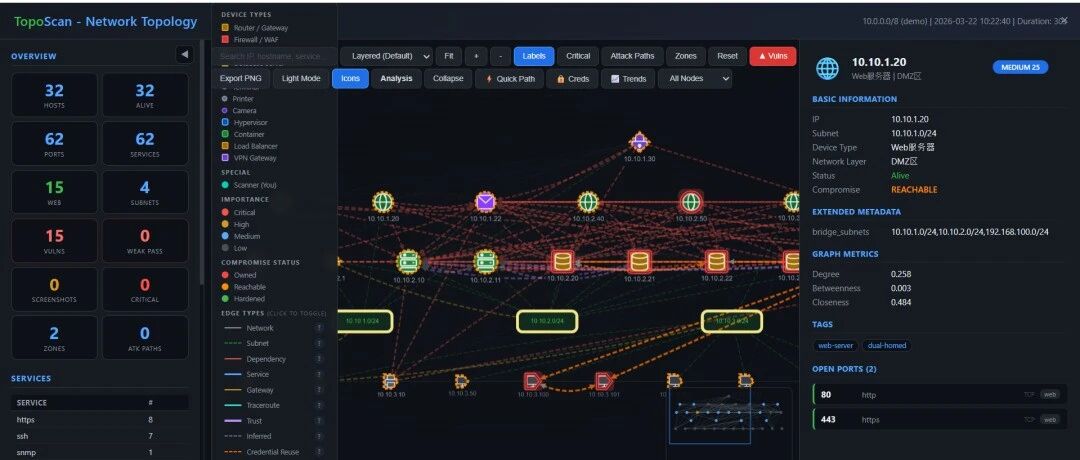Image resolution: width=1080 pixels, height=460 pixels.
Task: Click the search IP, hostname field
Action: tap(276, 56)
